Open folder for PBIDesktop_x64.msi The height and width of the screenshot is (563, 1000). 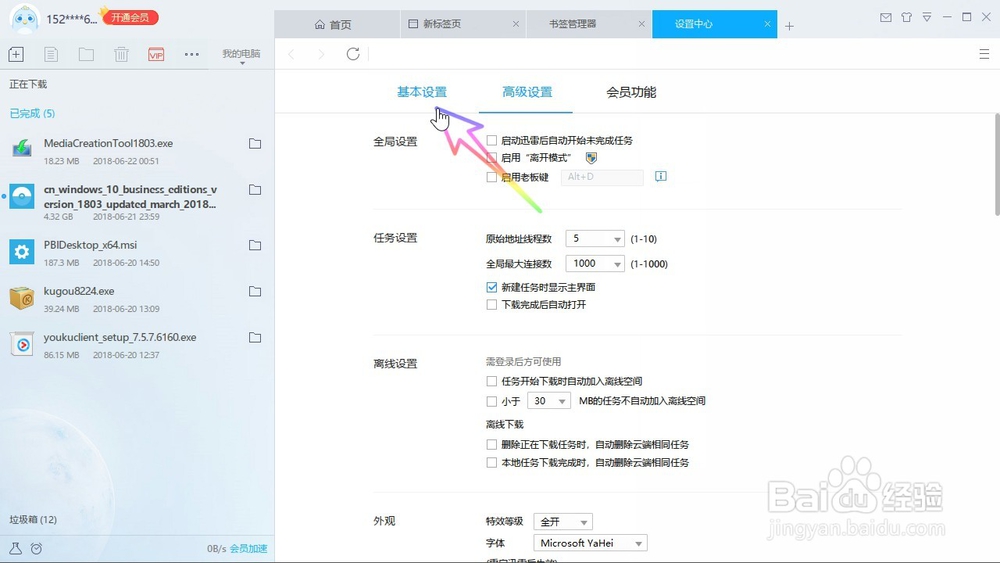click(x=255, y=245)
